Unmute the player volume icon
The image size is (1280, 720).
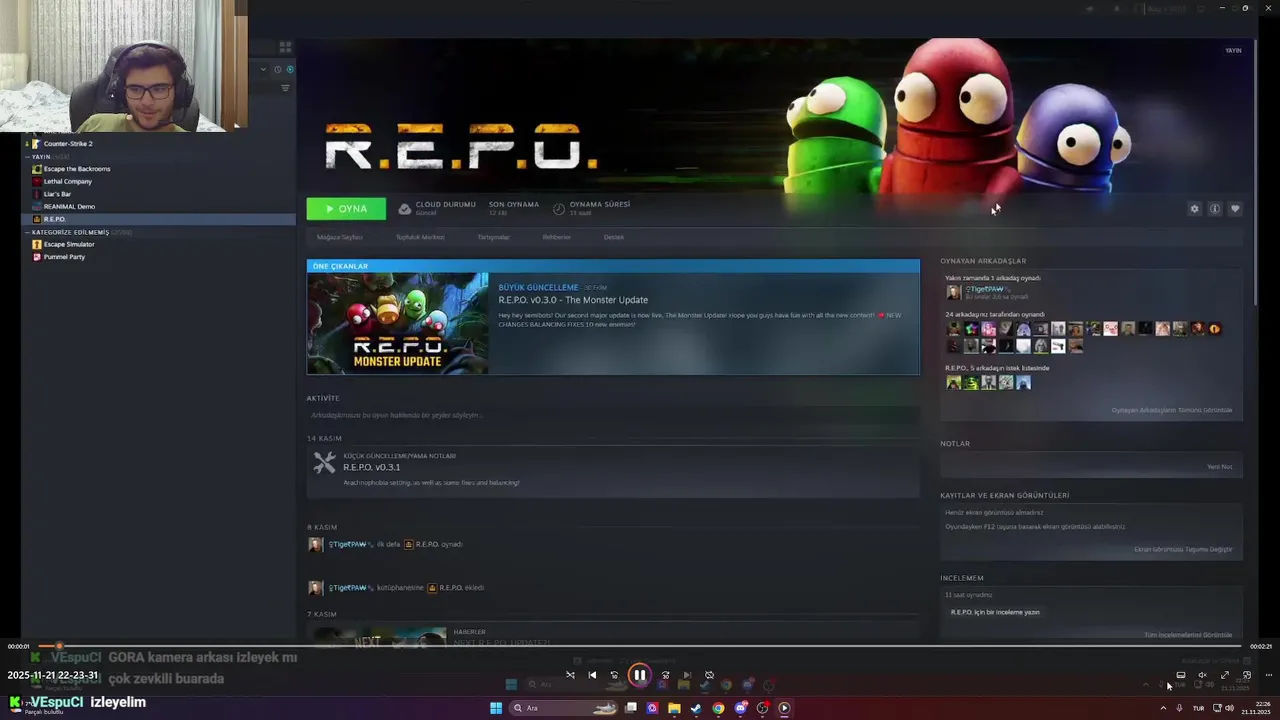1203,675
